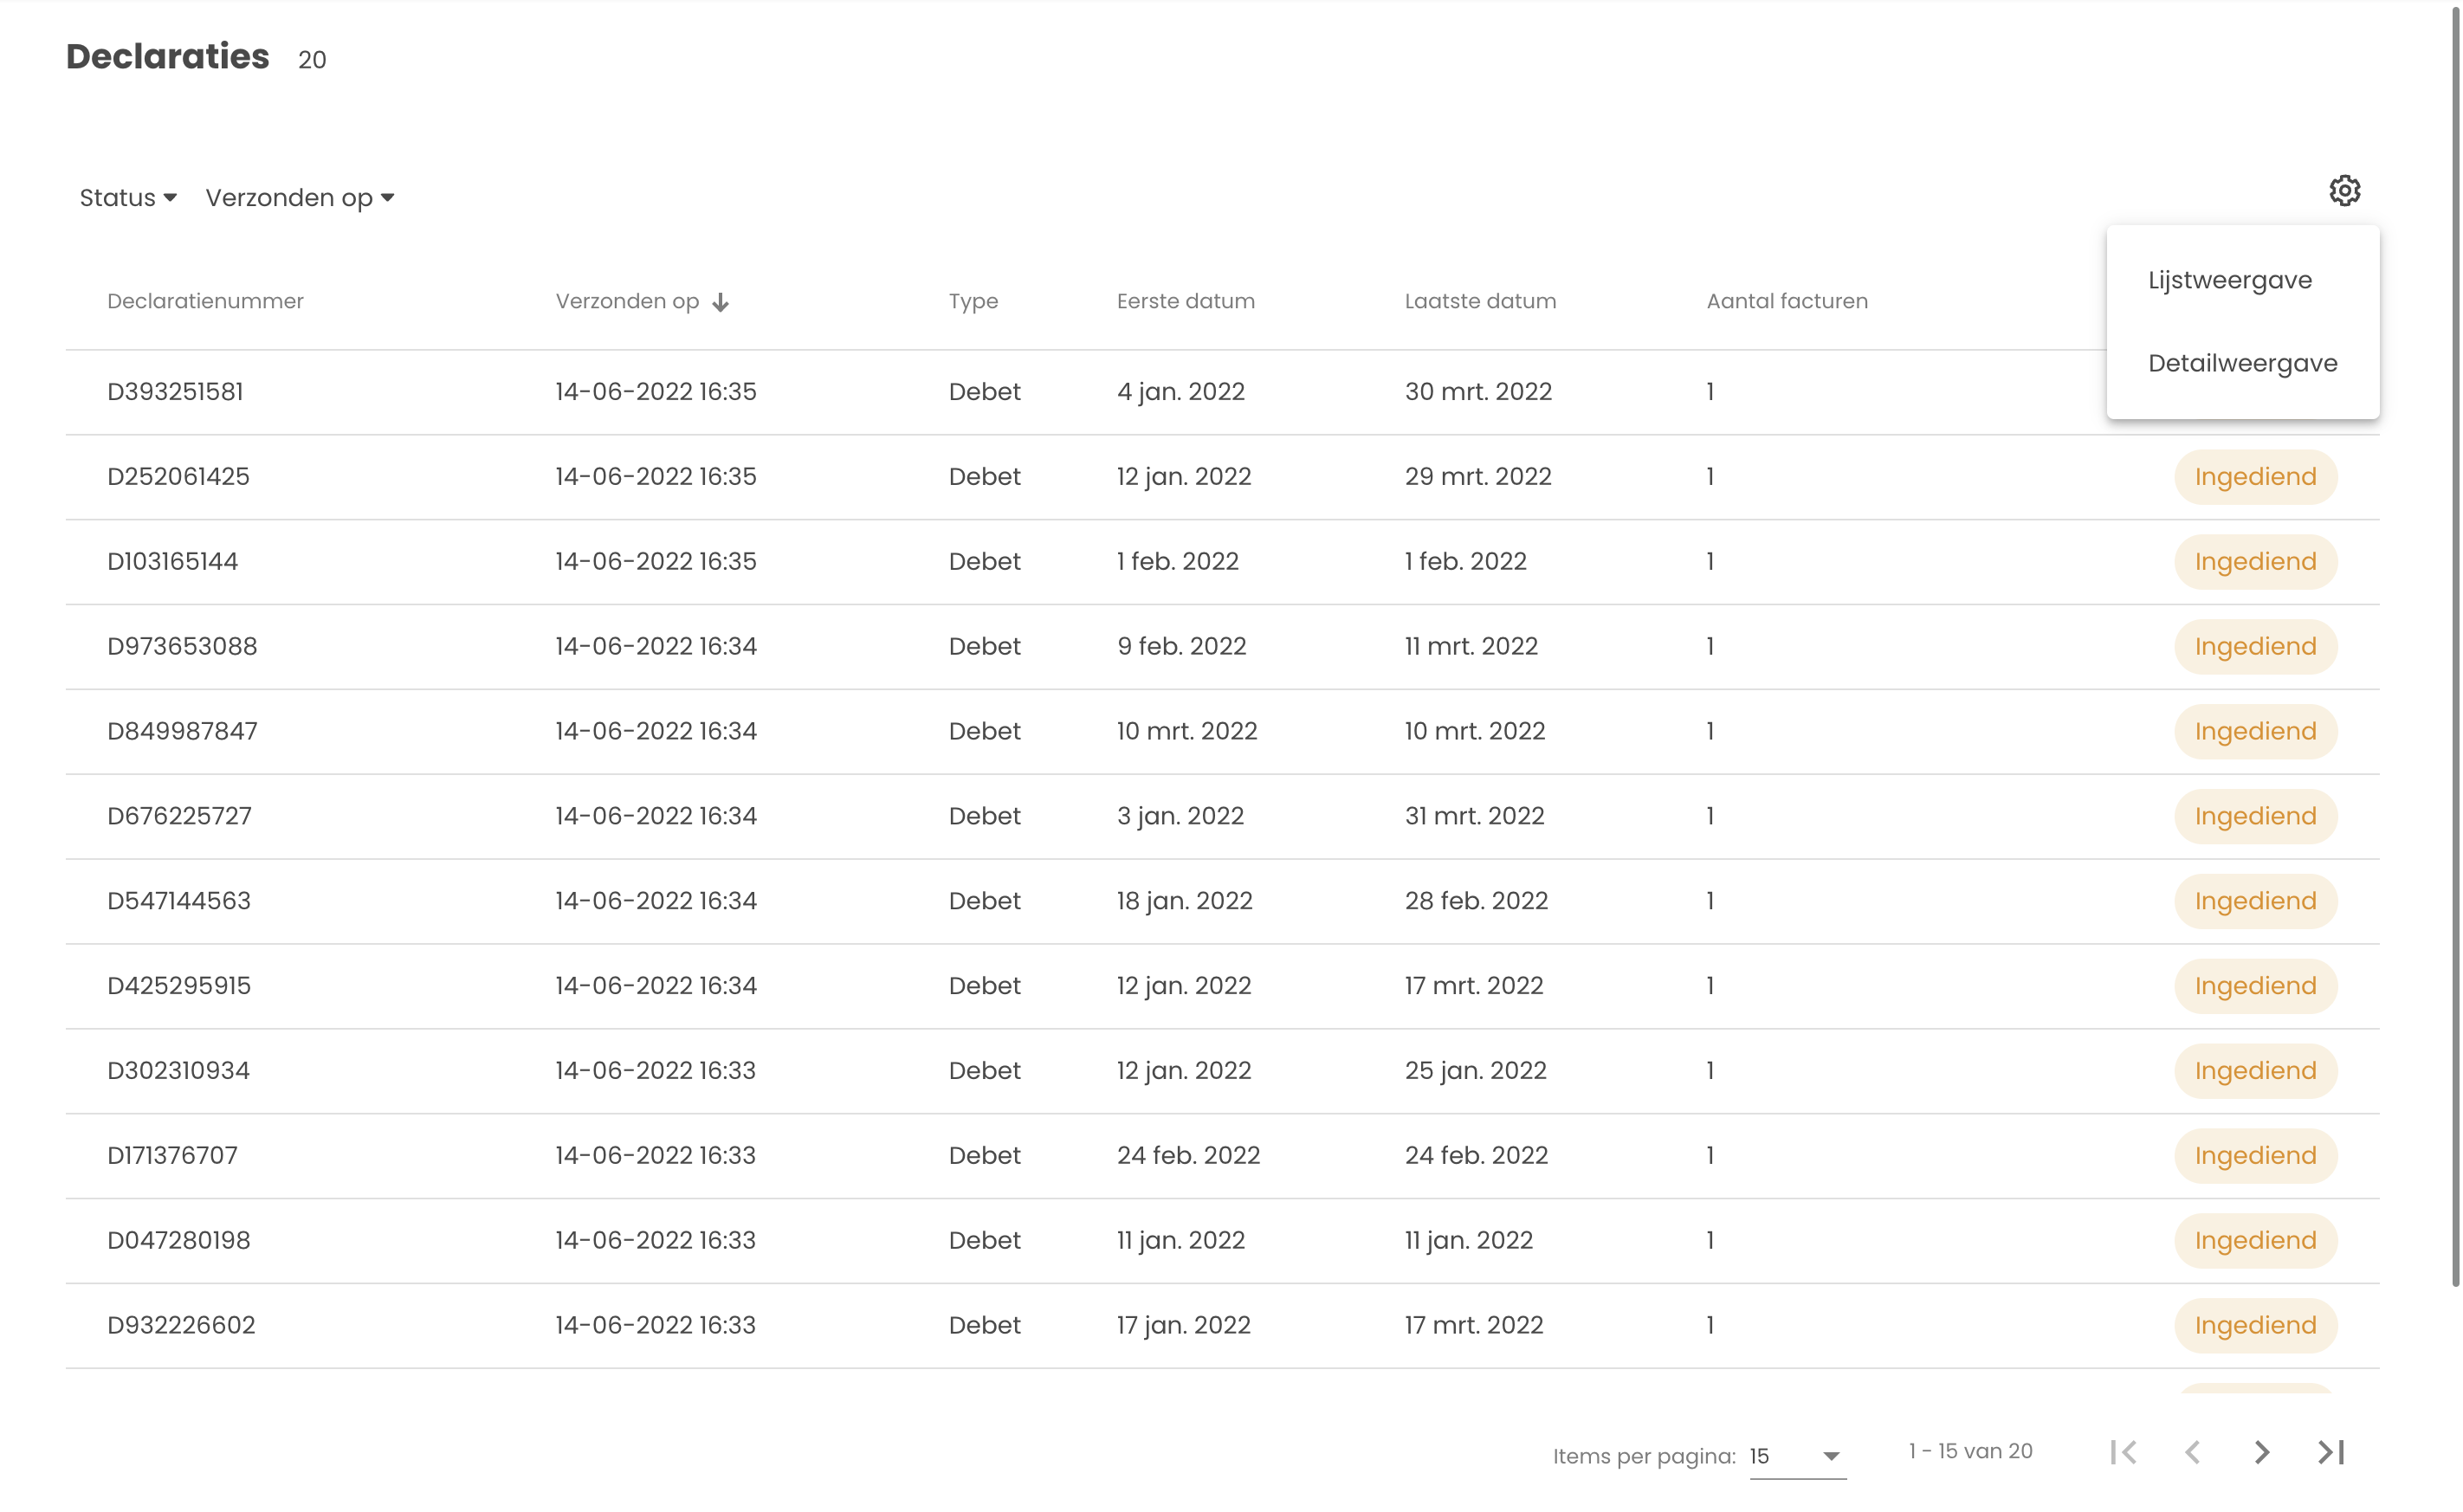The width and height of the screenshot is (2463, 1512).
Task: Open declaration D393251581
Action: tap(175, 391)
